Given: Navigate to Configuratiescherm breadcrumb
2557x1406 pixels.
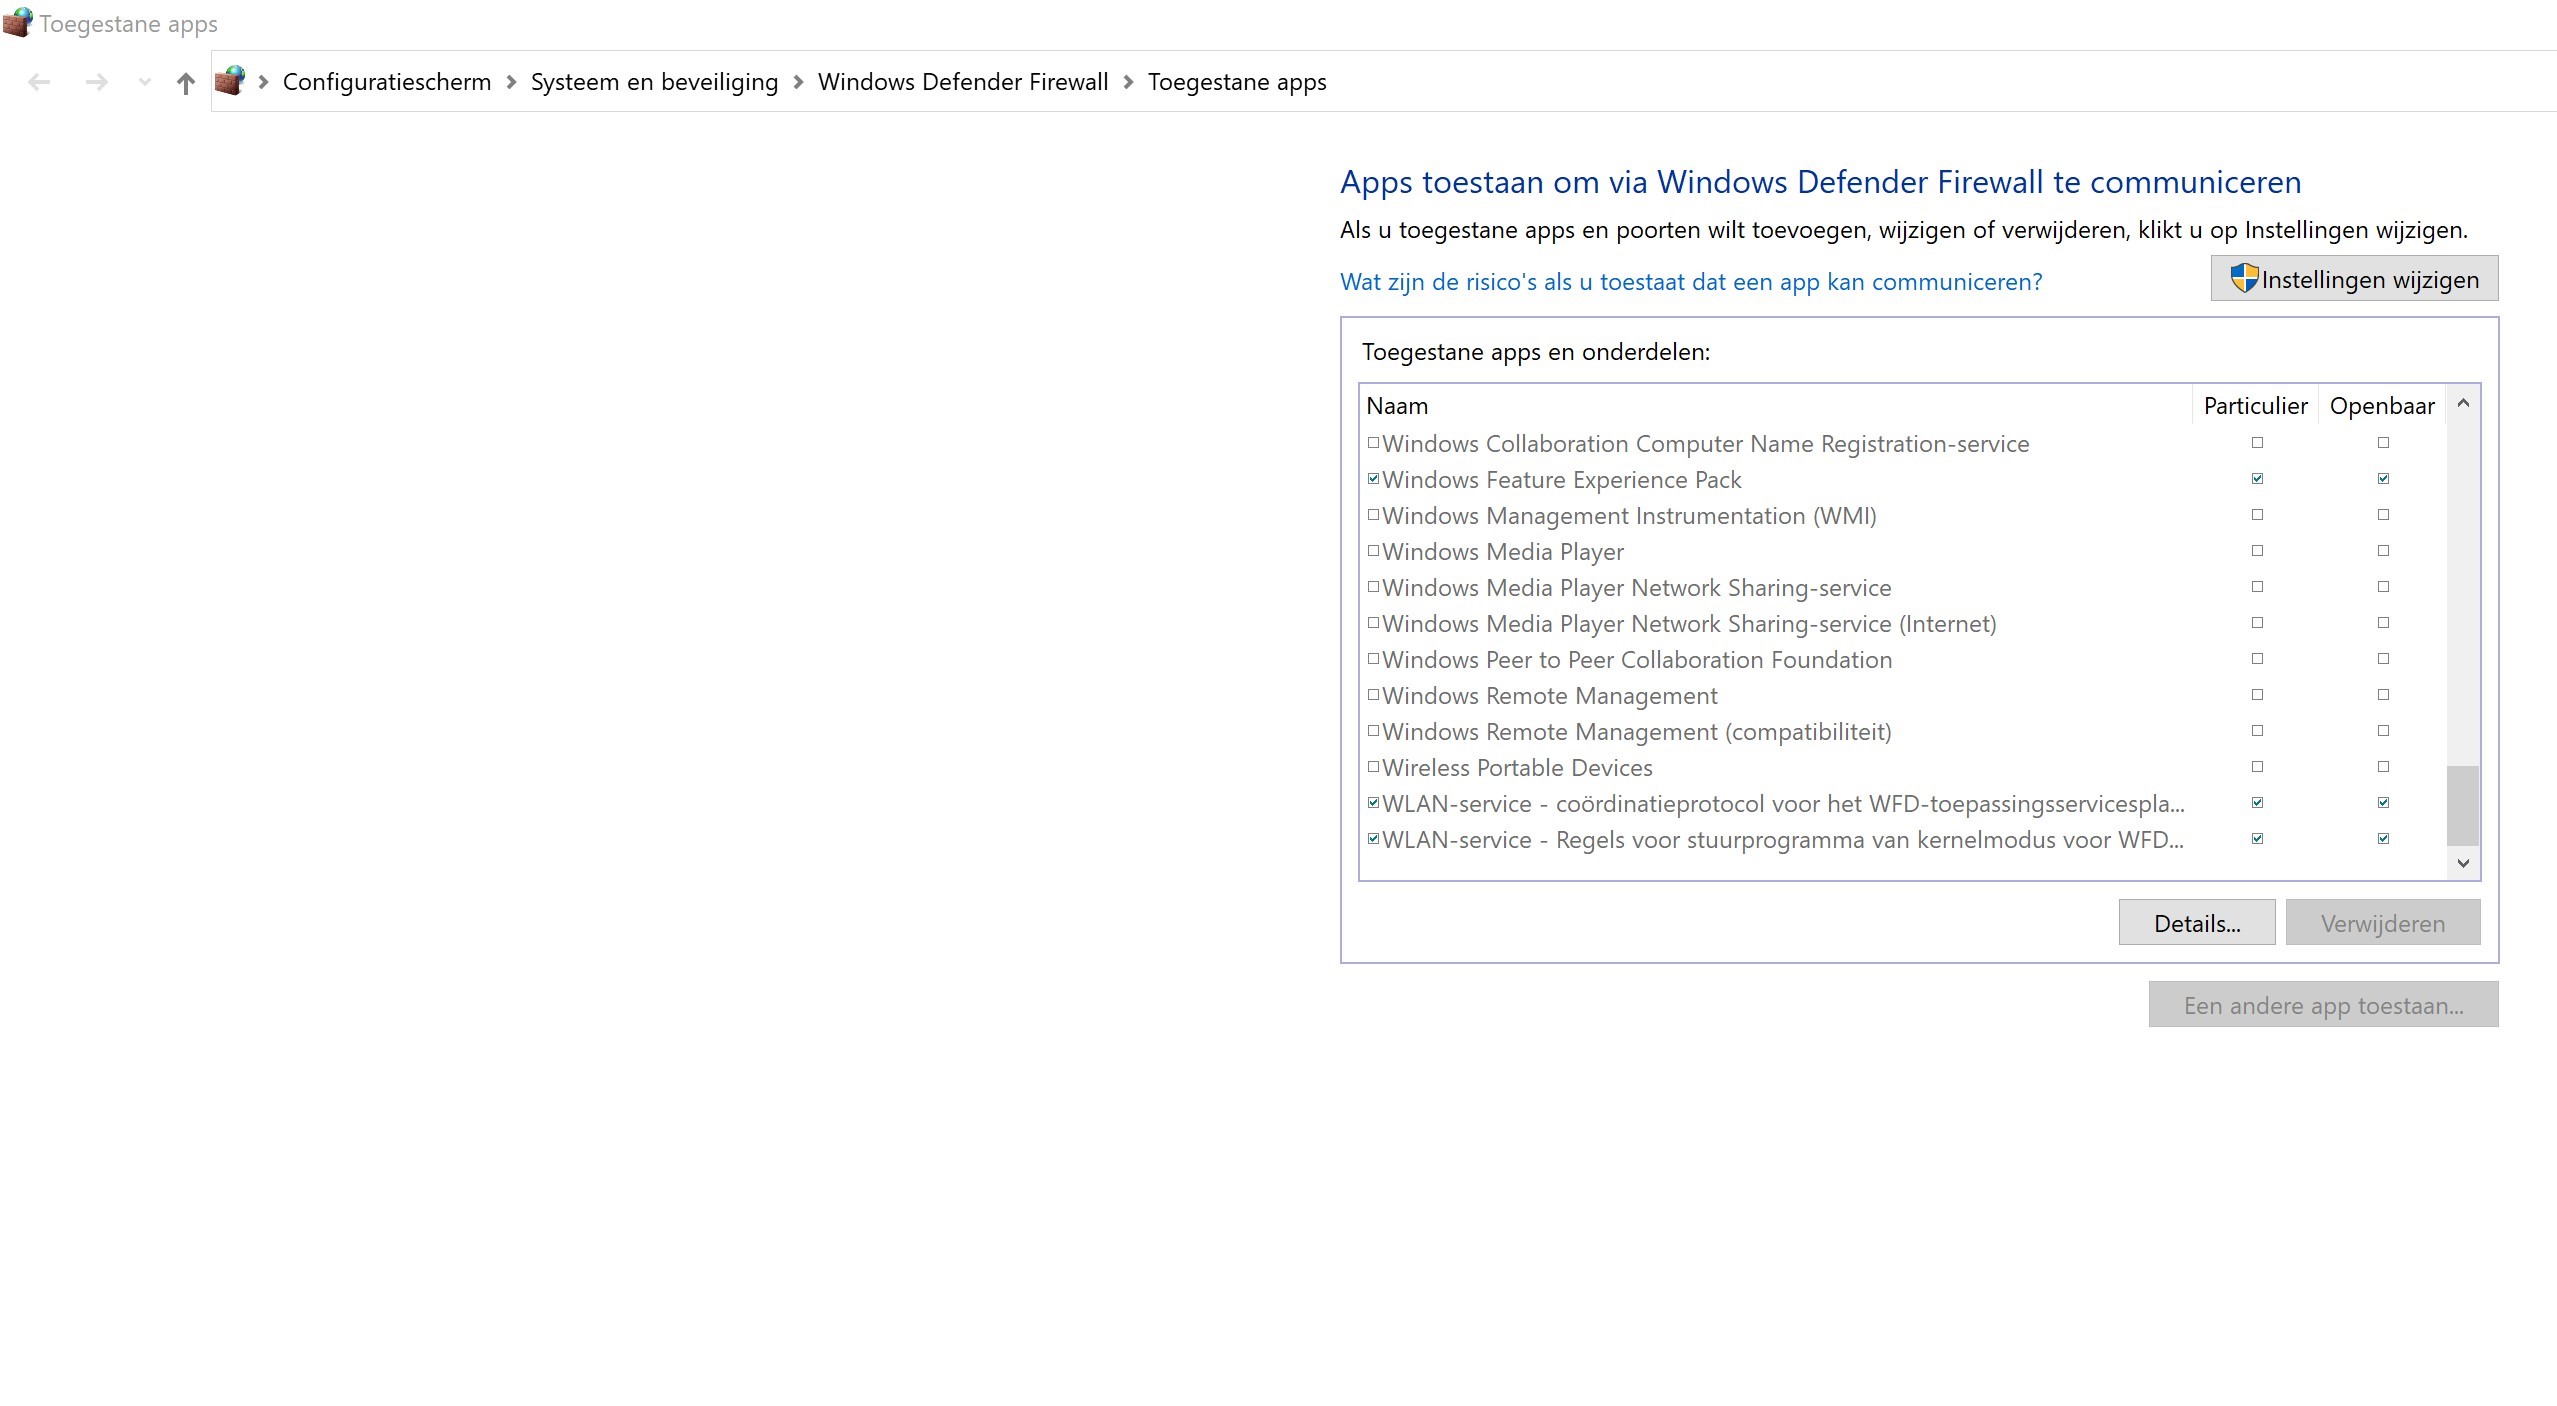Looking at the screenshot, I should click(x=387, y=82).
